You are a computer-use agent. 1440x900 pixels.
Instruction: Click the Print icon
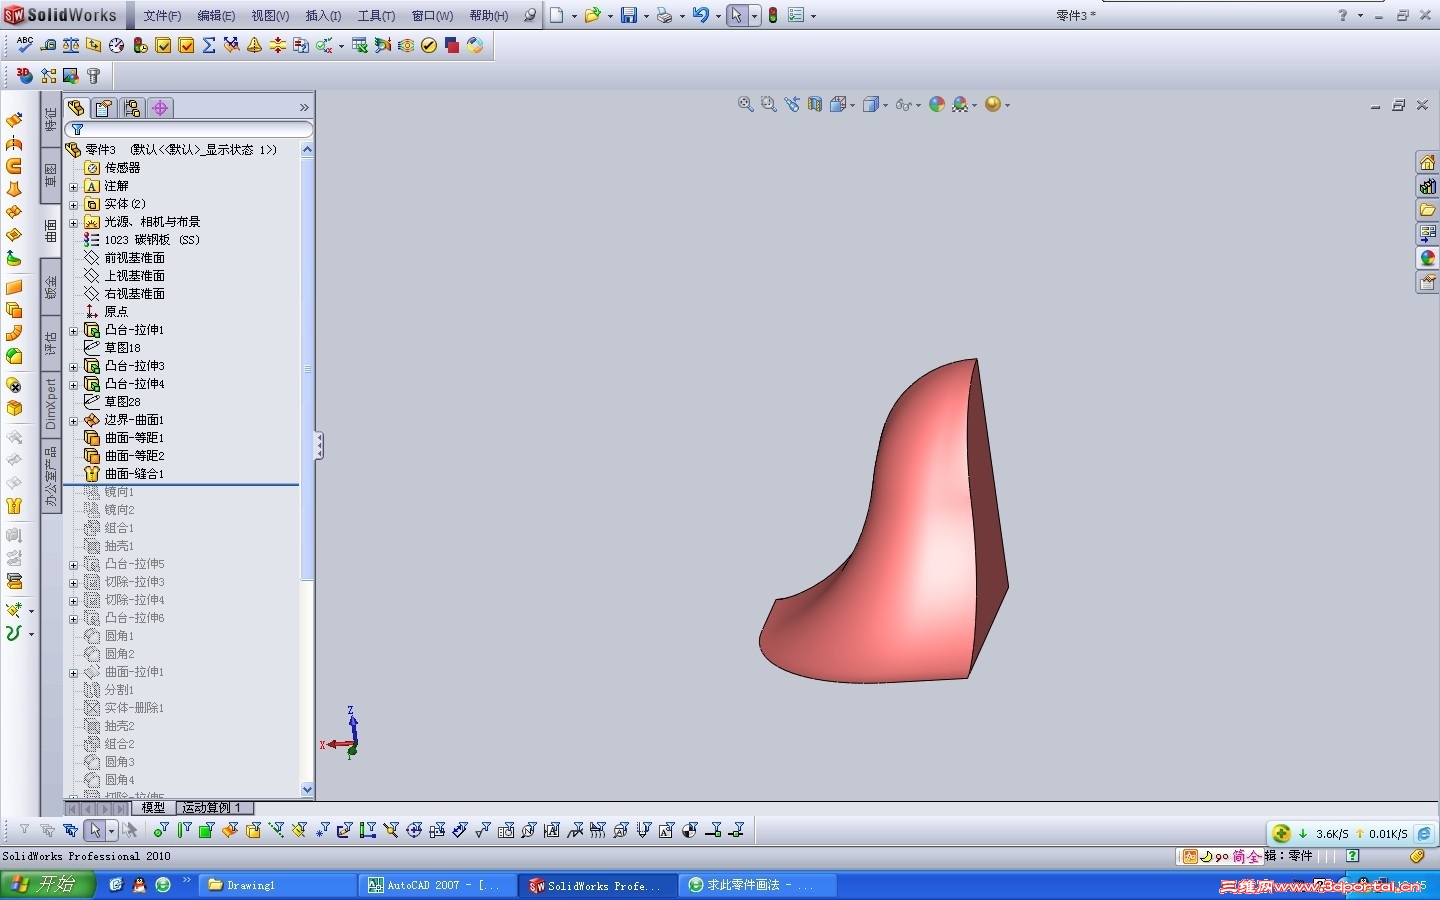point(664,15)
